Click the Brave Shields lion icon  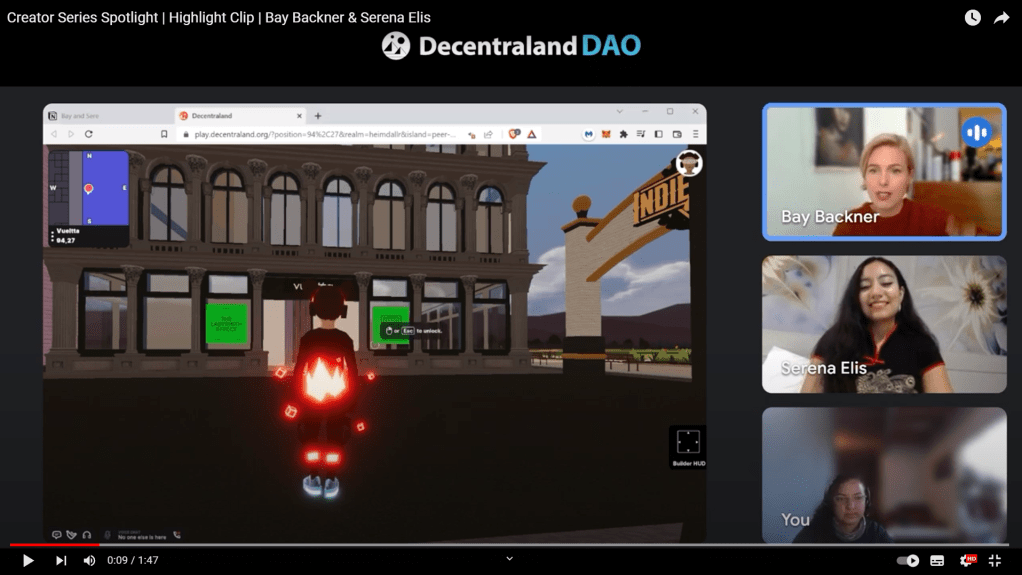pos(515,134)
